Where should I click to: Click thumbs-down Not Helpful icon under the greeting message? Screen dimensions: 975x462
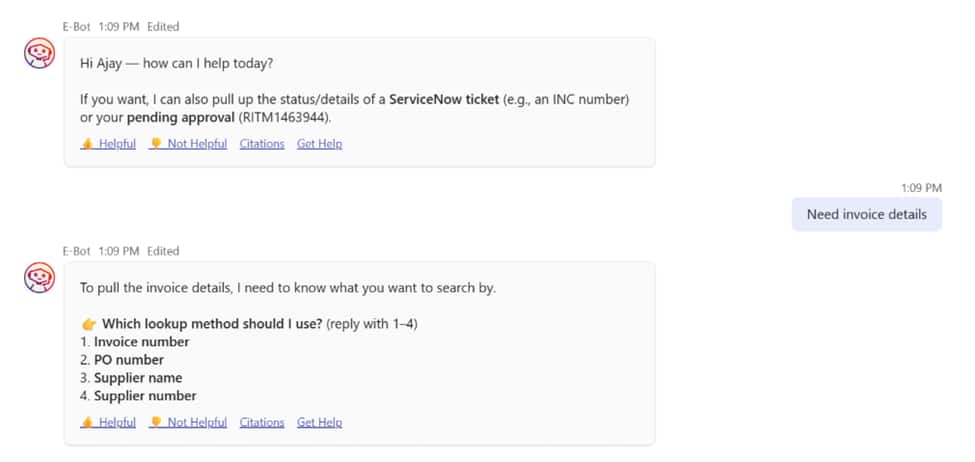click(x=156, y=144)
